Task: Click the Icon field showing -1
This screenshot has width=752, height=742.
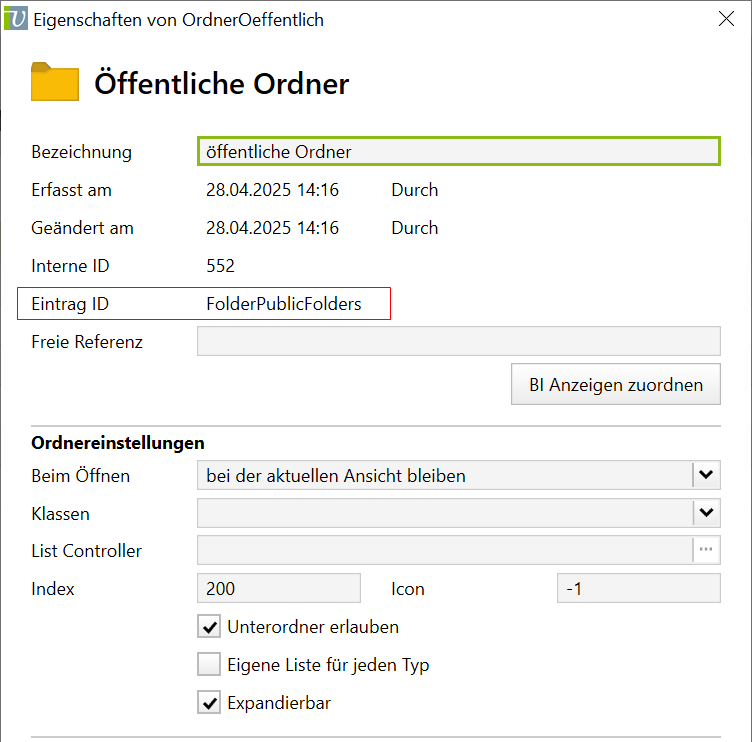Action: [638, 588]
